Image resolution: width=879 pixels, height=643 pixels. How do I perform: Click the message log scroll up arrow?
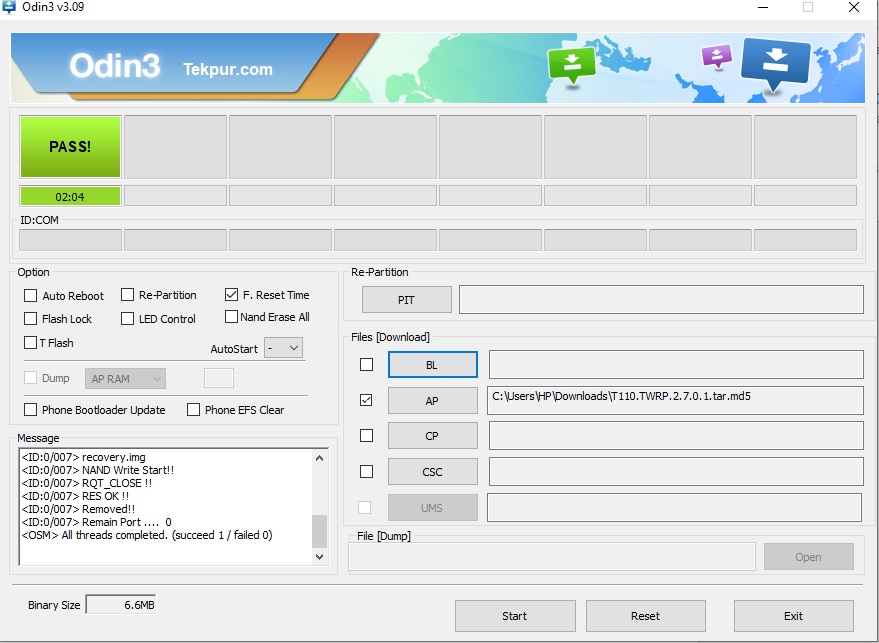pos(320,458)
